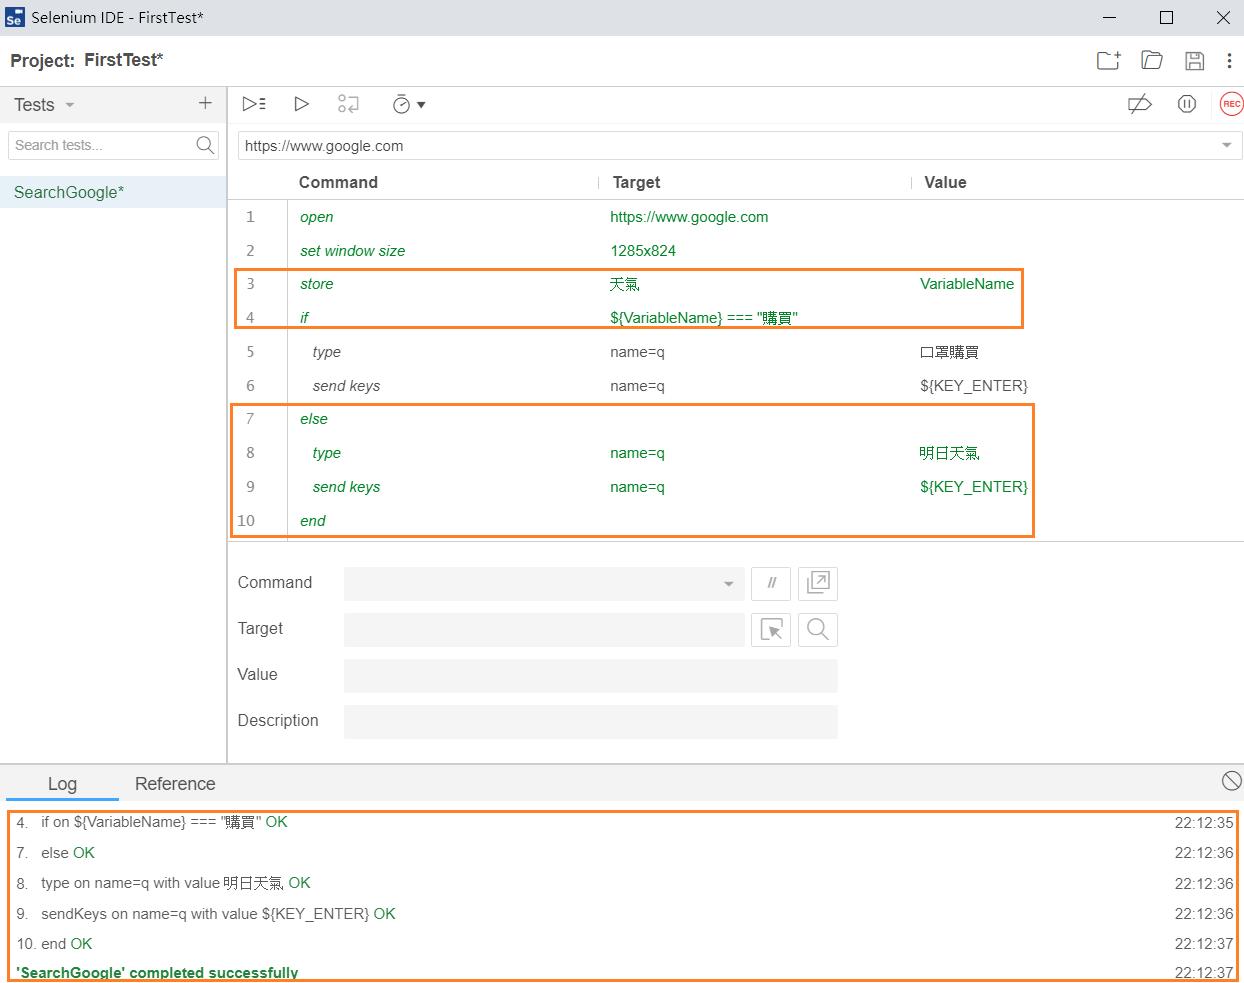Maximize the Selenium IDE window
Viewport: 1244px width, 983px height.
click(x=1166, y=18)
